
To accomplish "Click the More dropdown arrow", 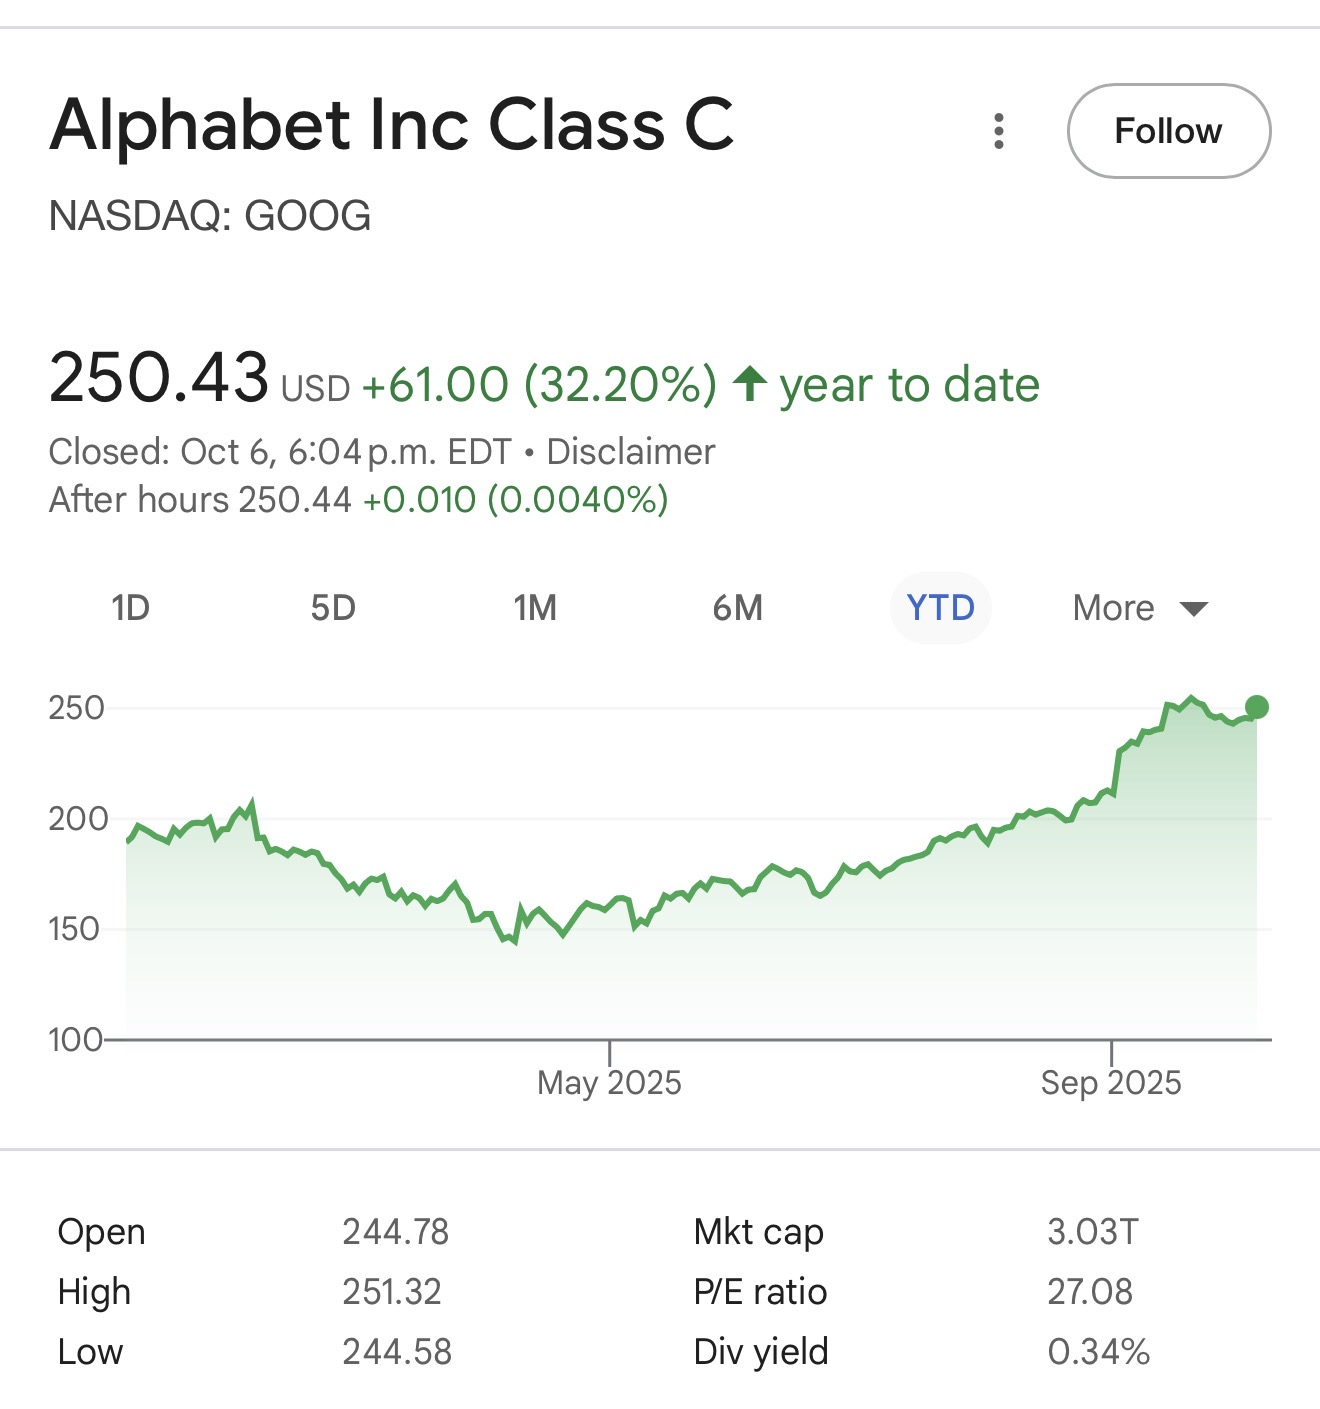I will pyautogui.click(x=1194, y=609).
